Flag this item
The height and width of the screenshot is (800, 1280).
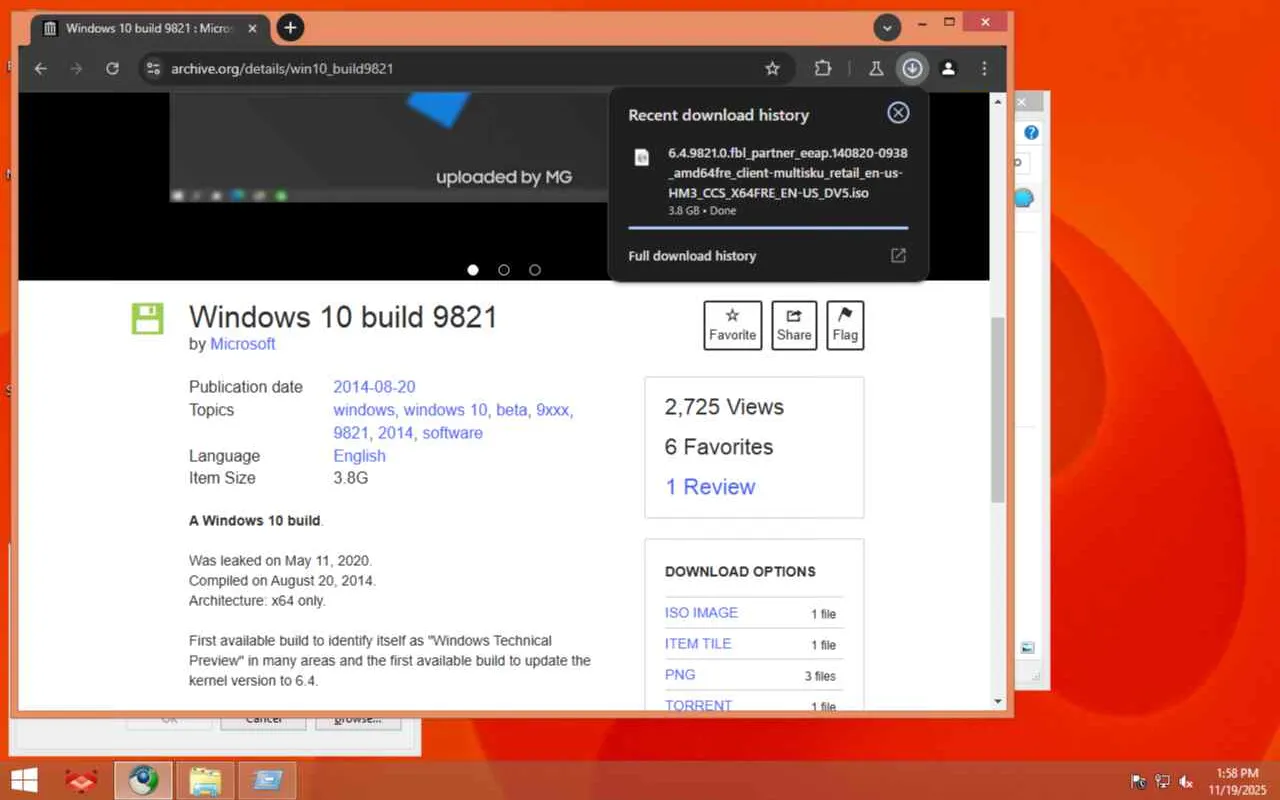tap(845, 326)
